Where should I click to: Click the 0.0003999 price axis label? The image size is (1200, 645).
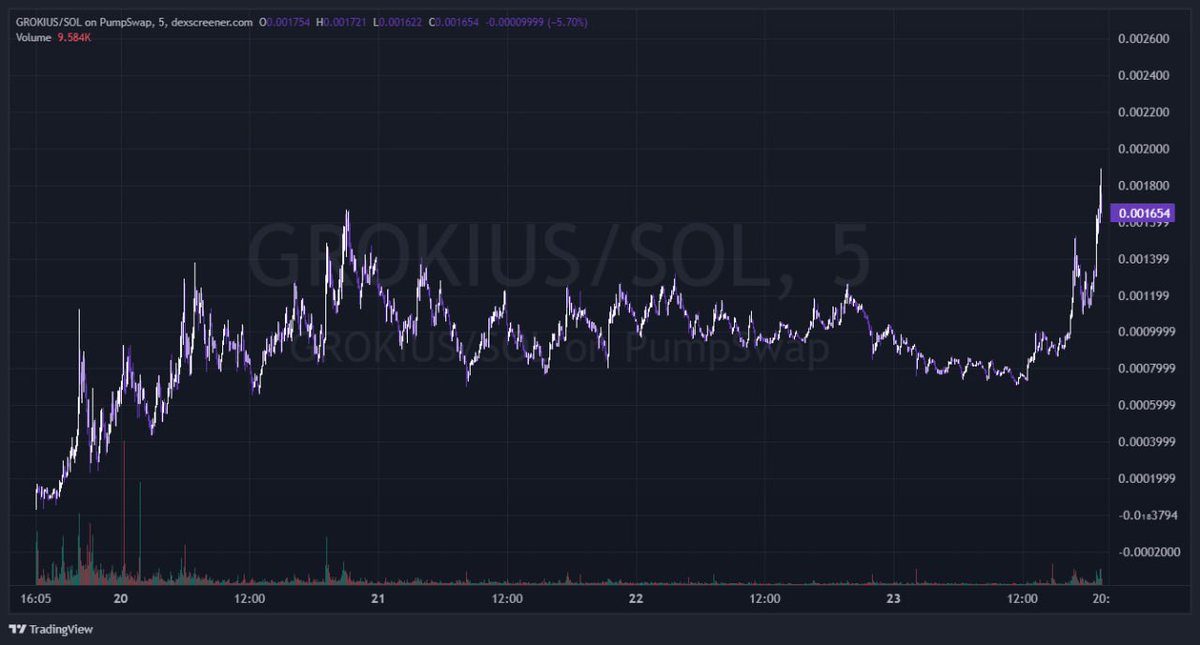1146,442
